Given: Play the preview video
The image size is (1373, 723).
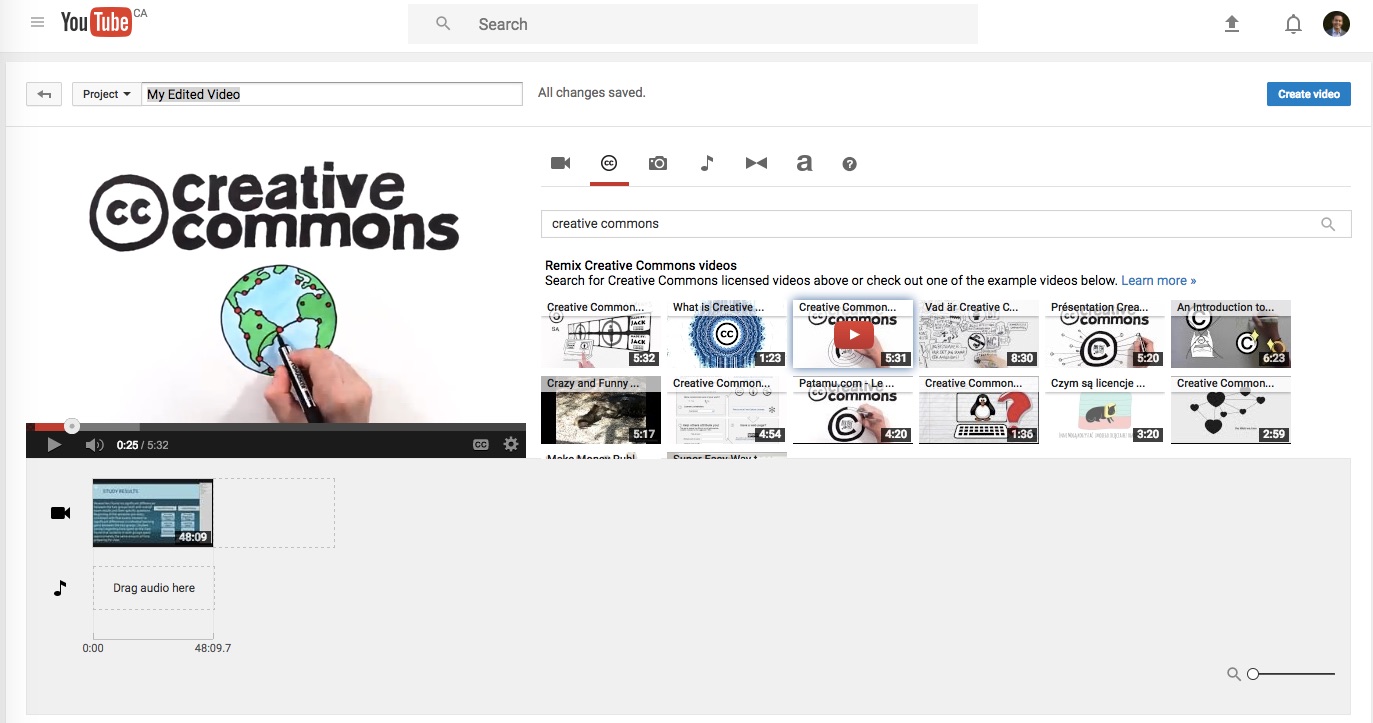Looking at the screenshot, I should pyautogui.click(x=54, y=445).
